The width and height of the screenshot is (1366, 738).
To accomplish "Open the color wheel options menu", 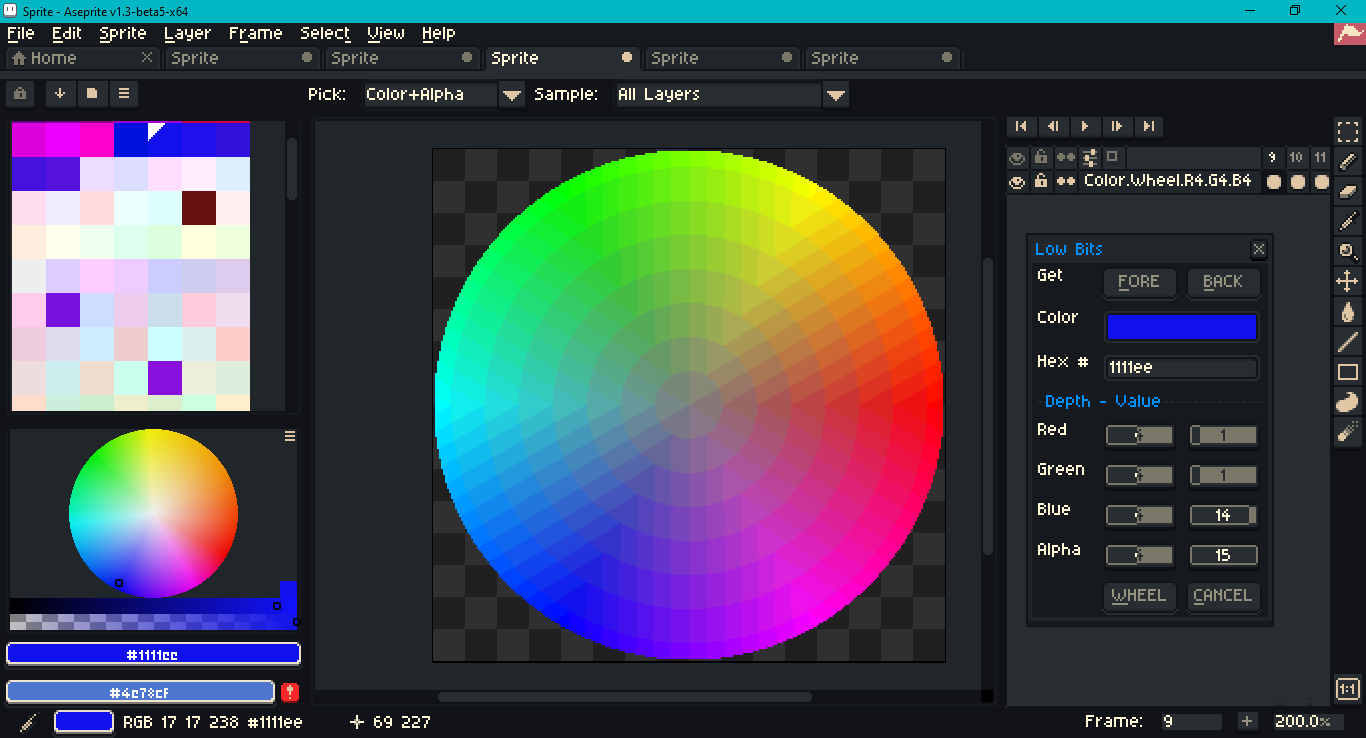I will click(290, 435).
